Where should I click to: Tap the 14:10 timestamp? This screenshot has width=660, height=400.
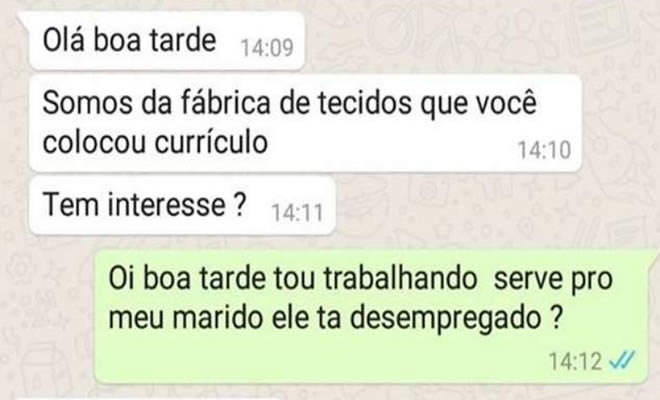tap(544, 150)
